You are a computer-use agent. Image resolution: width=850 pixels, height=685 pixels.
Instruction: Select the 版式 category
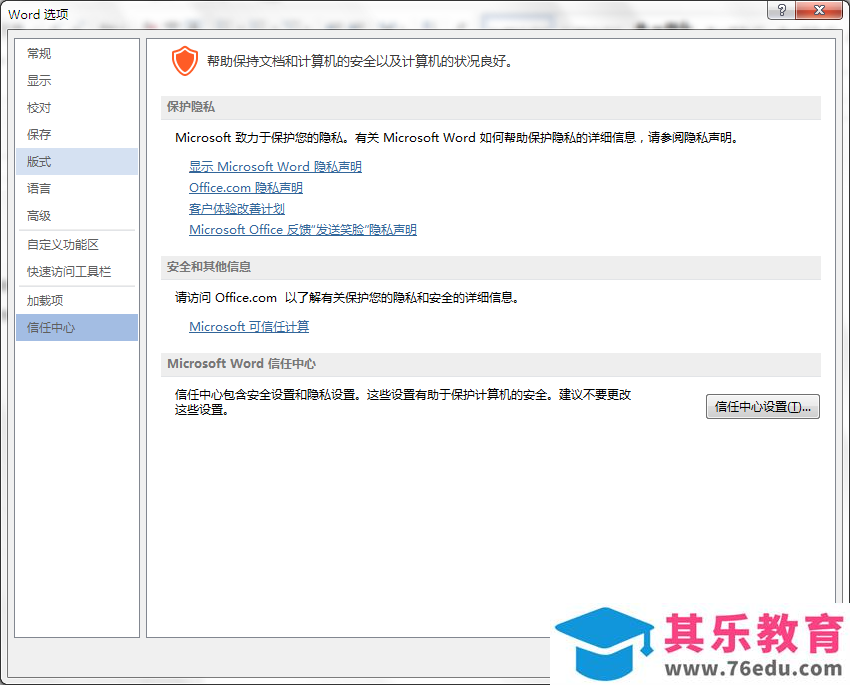[x=76, y=161]
